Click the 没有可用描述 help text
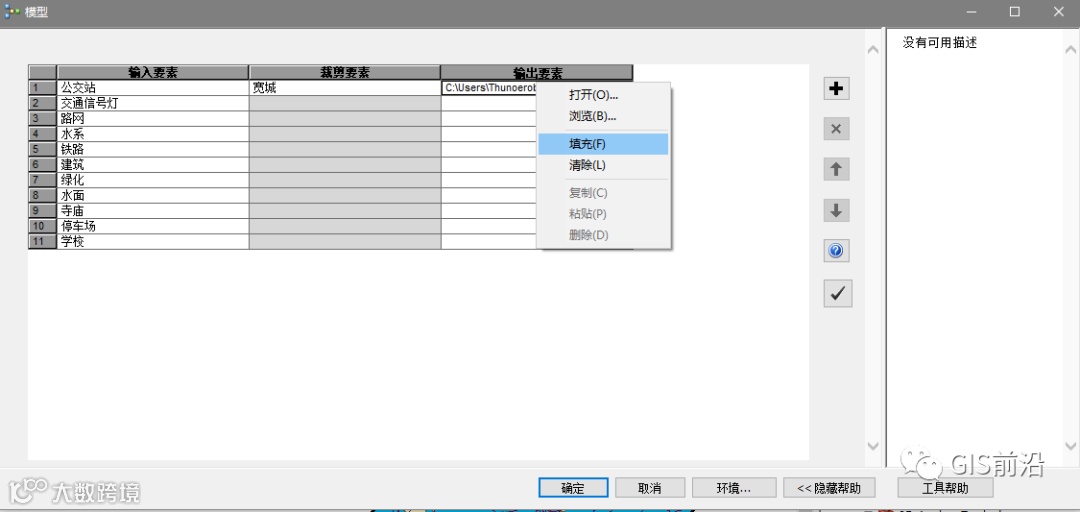 click(x=939, y=43)
